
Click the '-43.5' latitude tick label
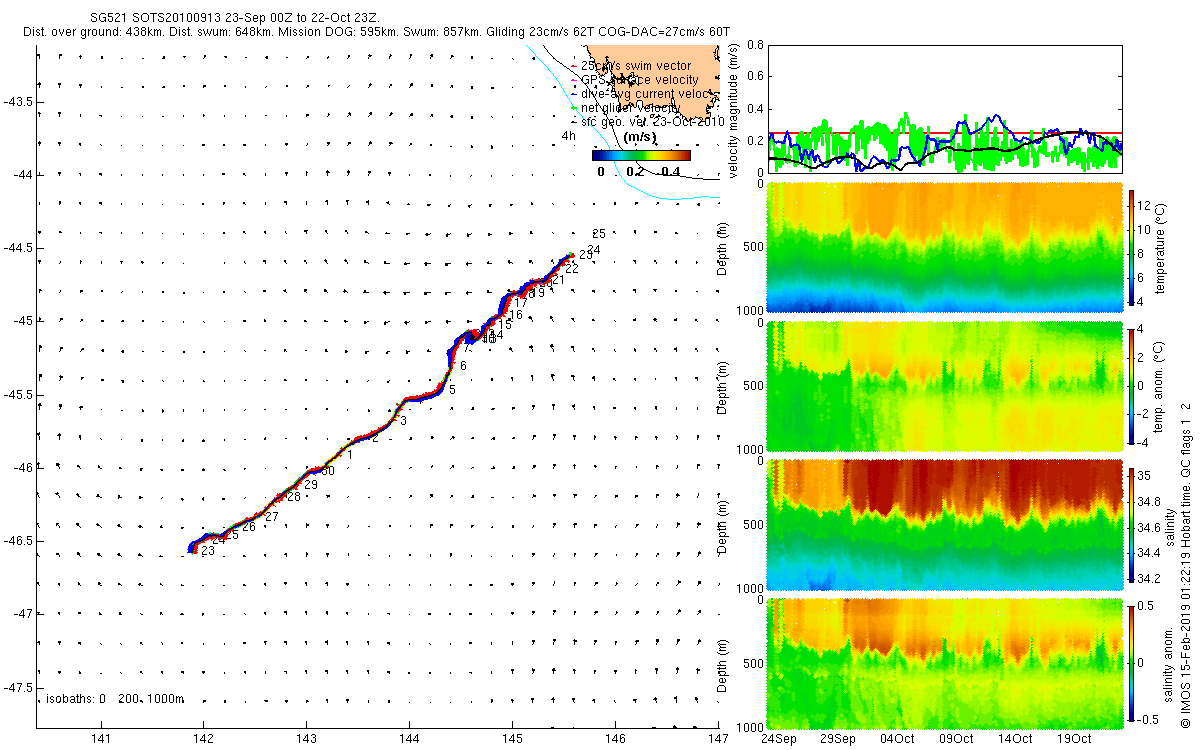point(19,101)
